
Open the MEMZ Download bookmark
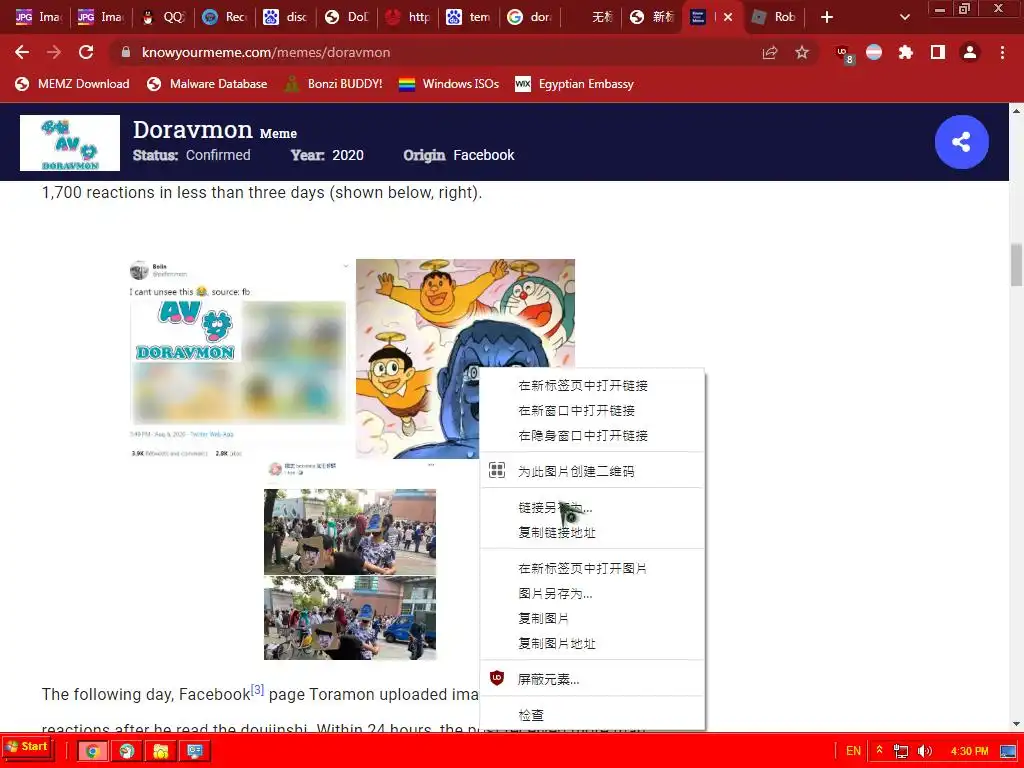72,84
